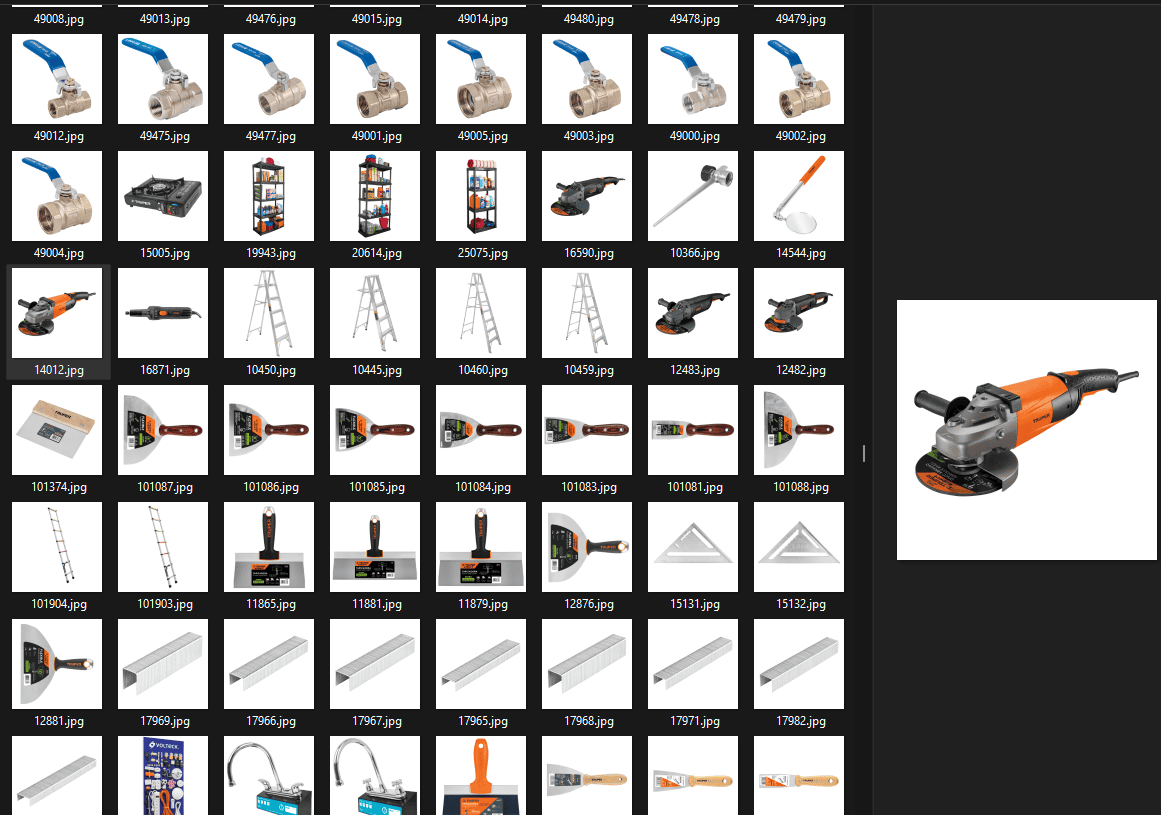Choose the 16871.jpg die grinder thumbnail
The image size is (1161, 815).
coord(163,313)
